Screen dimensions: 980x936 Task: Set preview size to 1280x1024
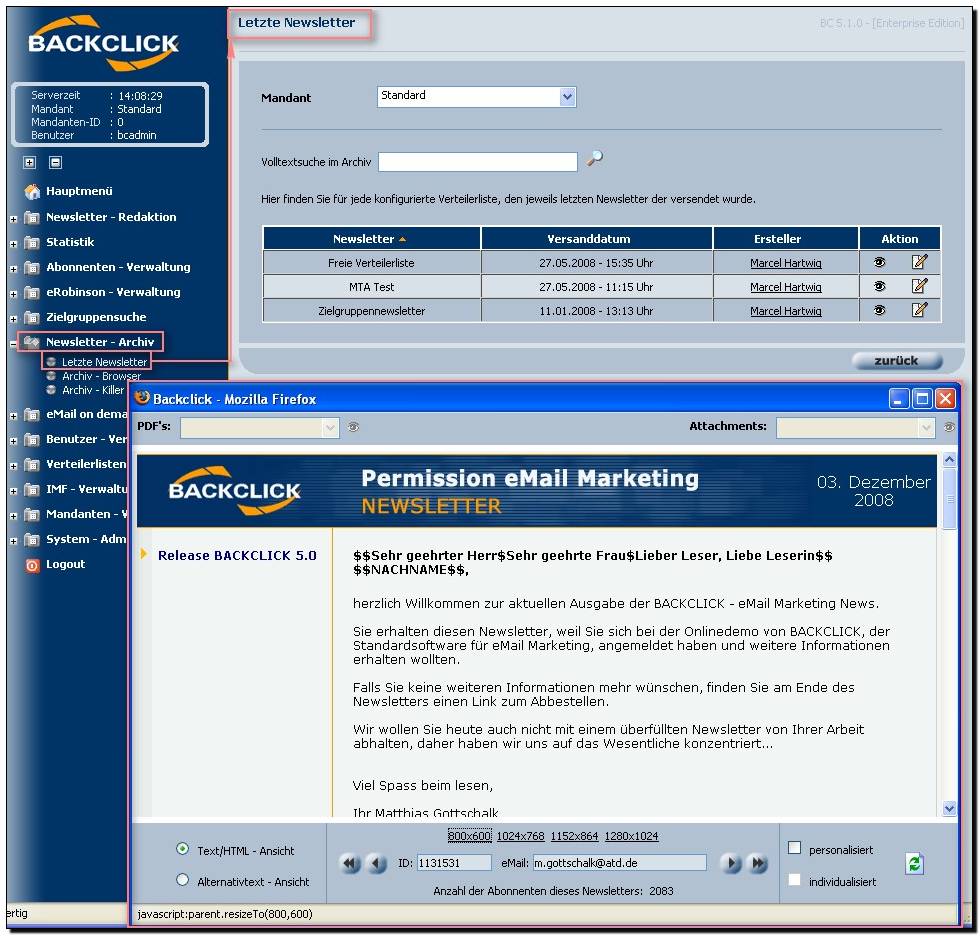[x=631, y=836]
